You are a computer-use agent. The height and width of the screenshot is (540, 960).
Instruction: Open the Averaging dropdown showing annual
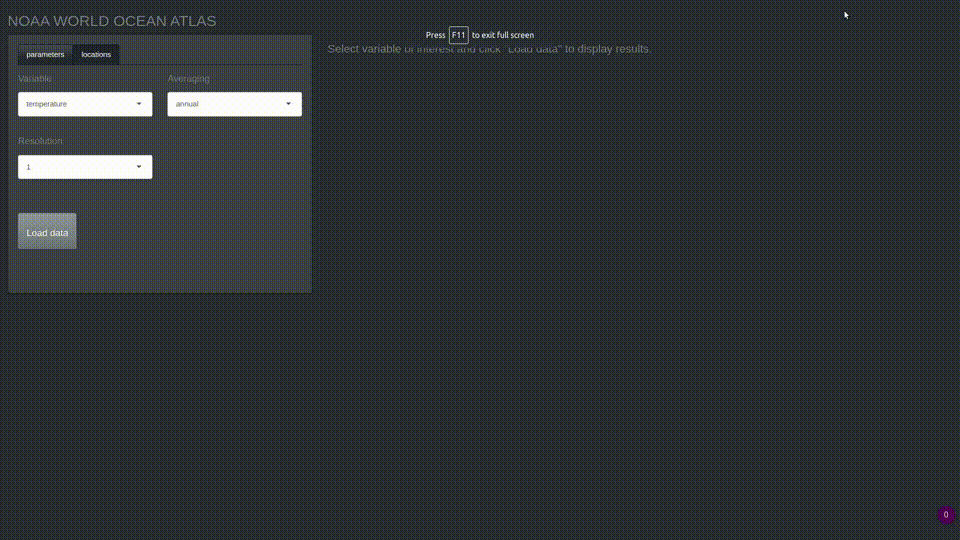pyautogui.click(x=234, y=104)
